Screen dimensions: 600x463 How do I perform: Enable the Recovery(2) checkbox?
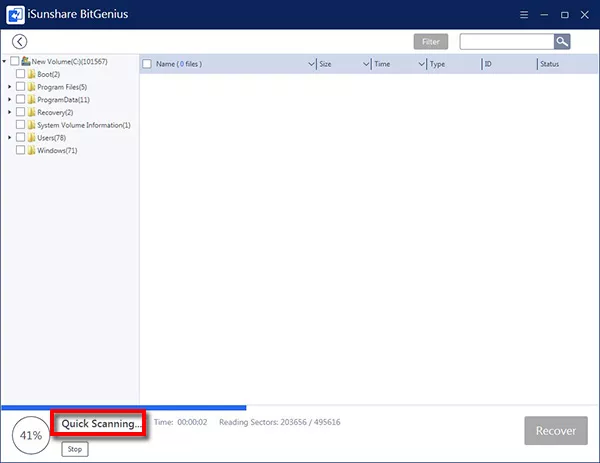click(20, 112)
